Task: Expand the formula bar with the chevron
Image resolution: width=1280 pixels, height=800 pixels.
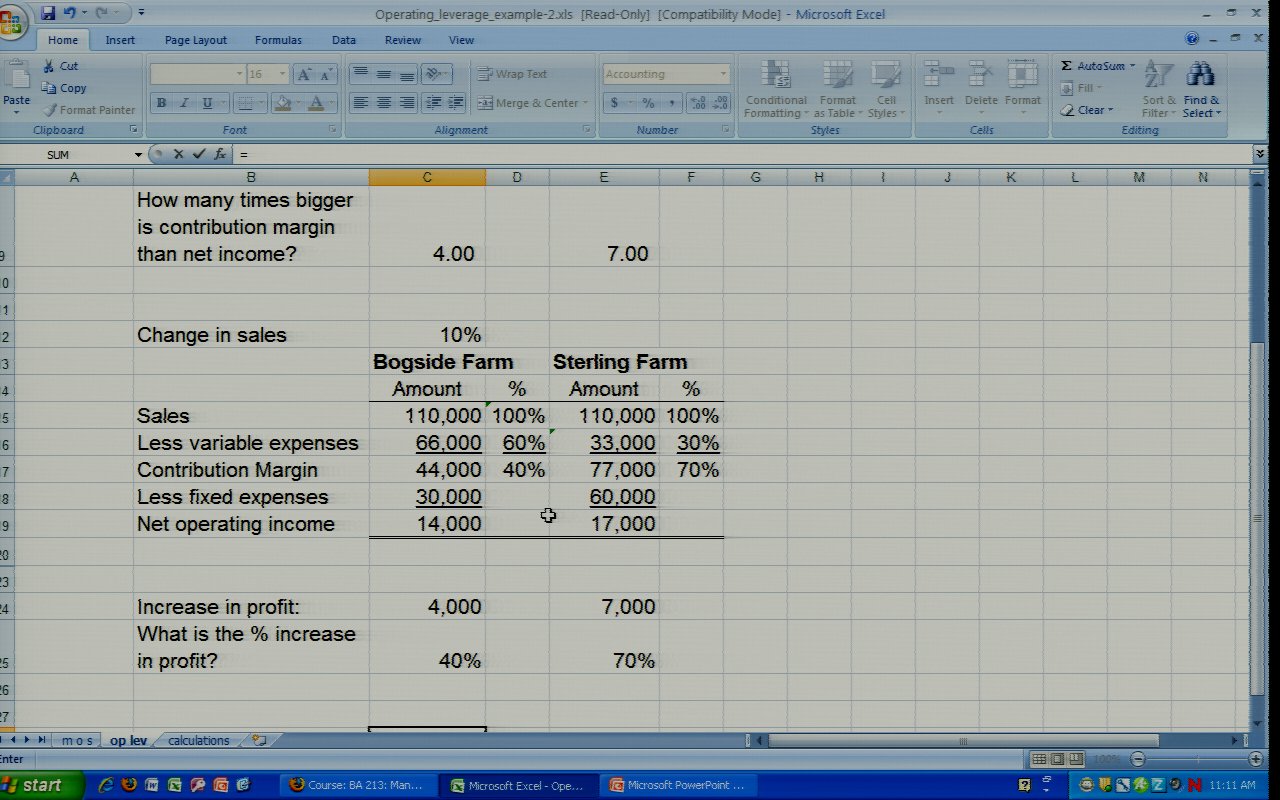Action: pyautogui.click(x=1259, y=154)
